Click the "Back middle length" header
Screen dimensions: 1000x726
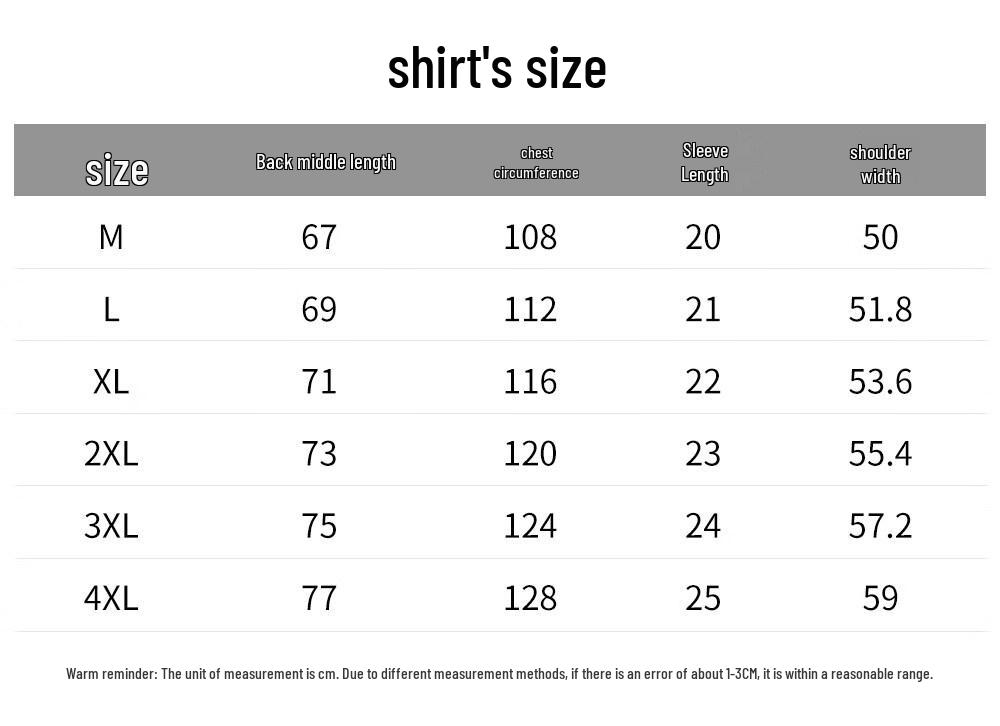(326, 162)
